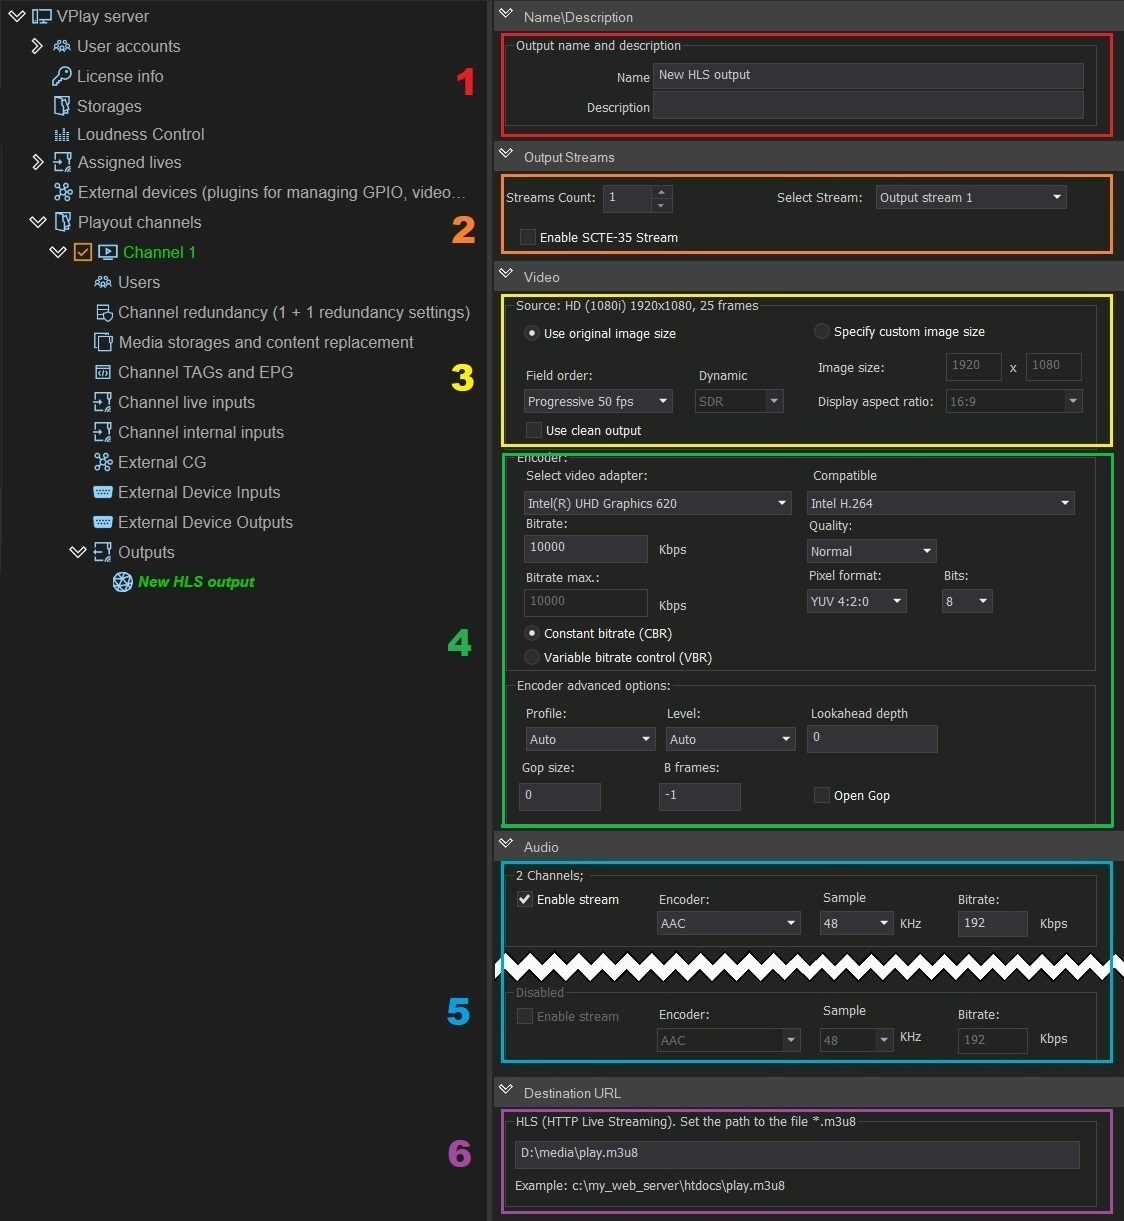
Task: Click the Users icon under Channel 1
Action: coord(102,282)
